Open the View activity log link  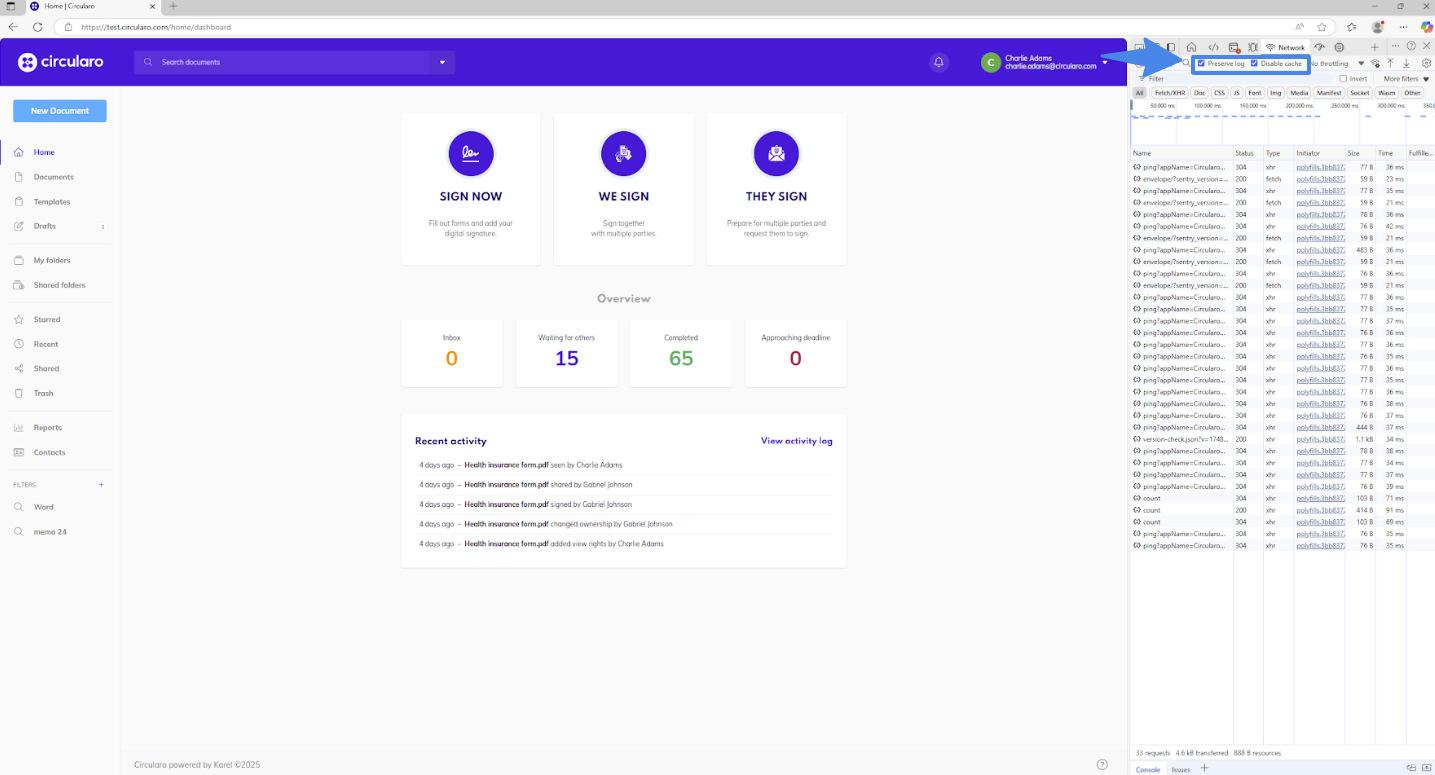[796, 441]
